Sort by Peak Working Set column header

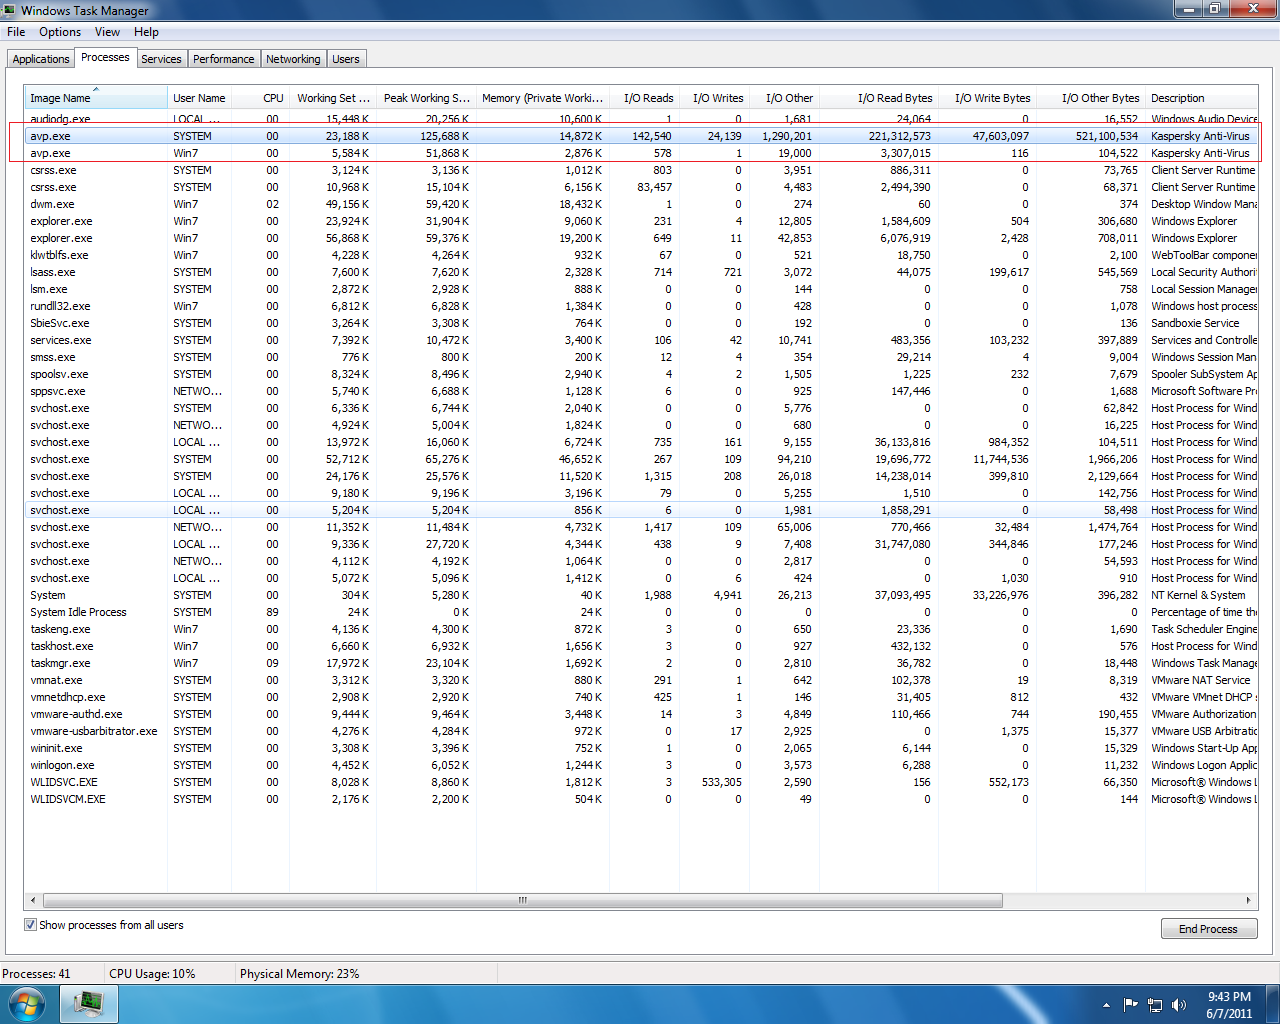(427, 98)
